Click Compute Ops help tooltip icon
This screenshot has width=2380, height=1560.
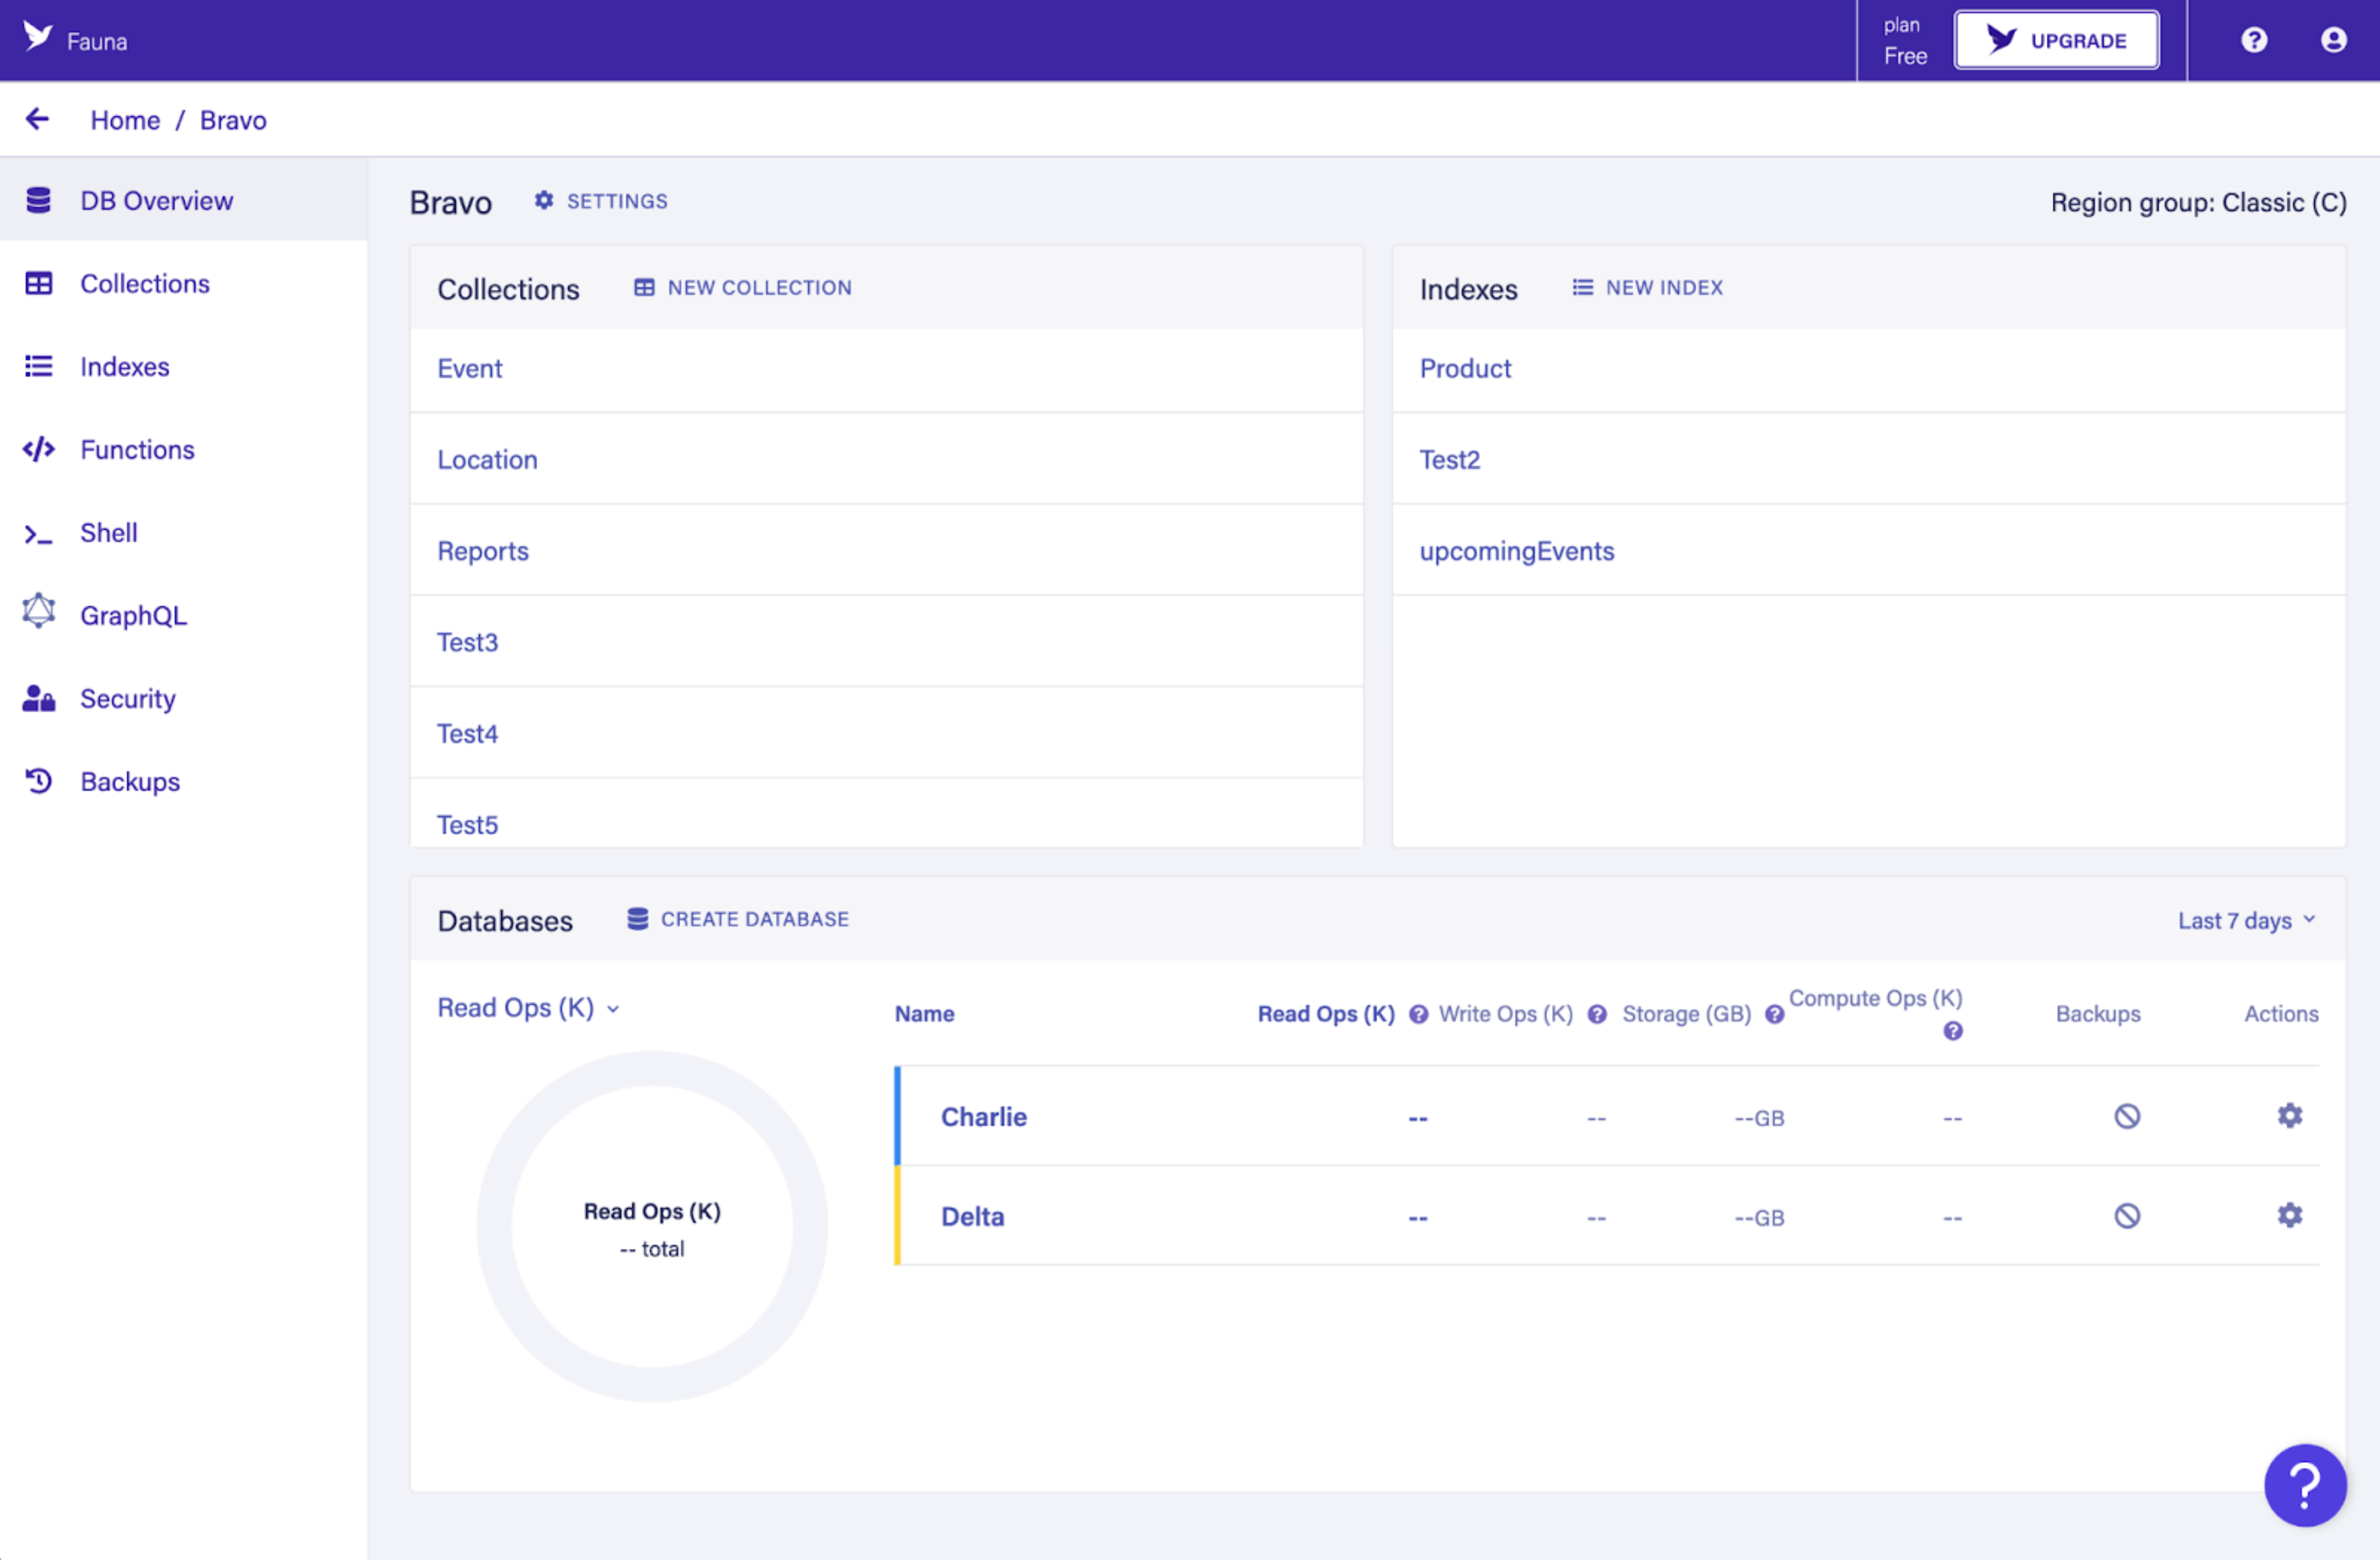[x=1952, y=1031]
